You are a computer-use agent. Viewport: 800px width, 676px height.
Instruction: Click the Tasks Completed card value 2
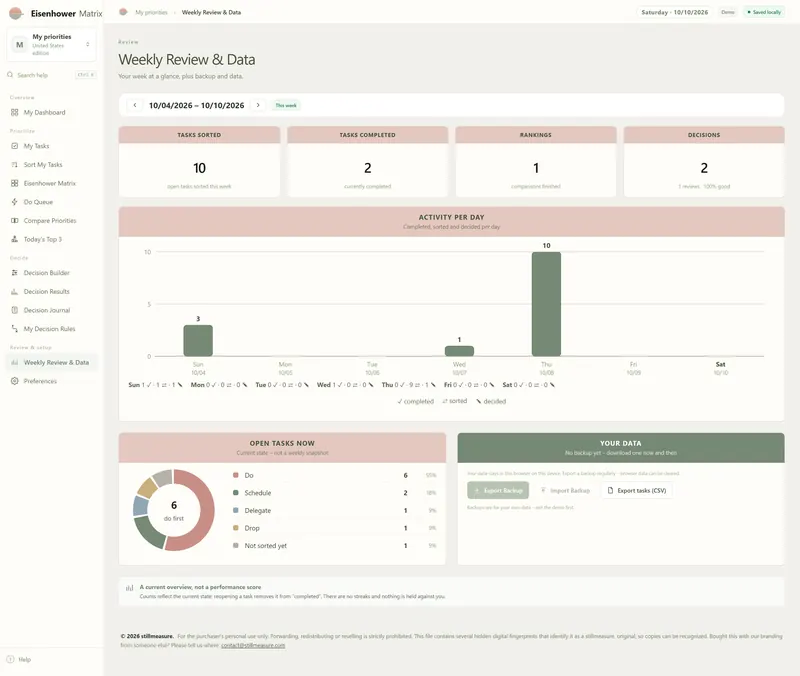pos(368,168)
